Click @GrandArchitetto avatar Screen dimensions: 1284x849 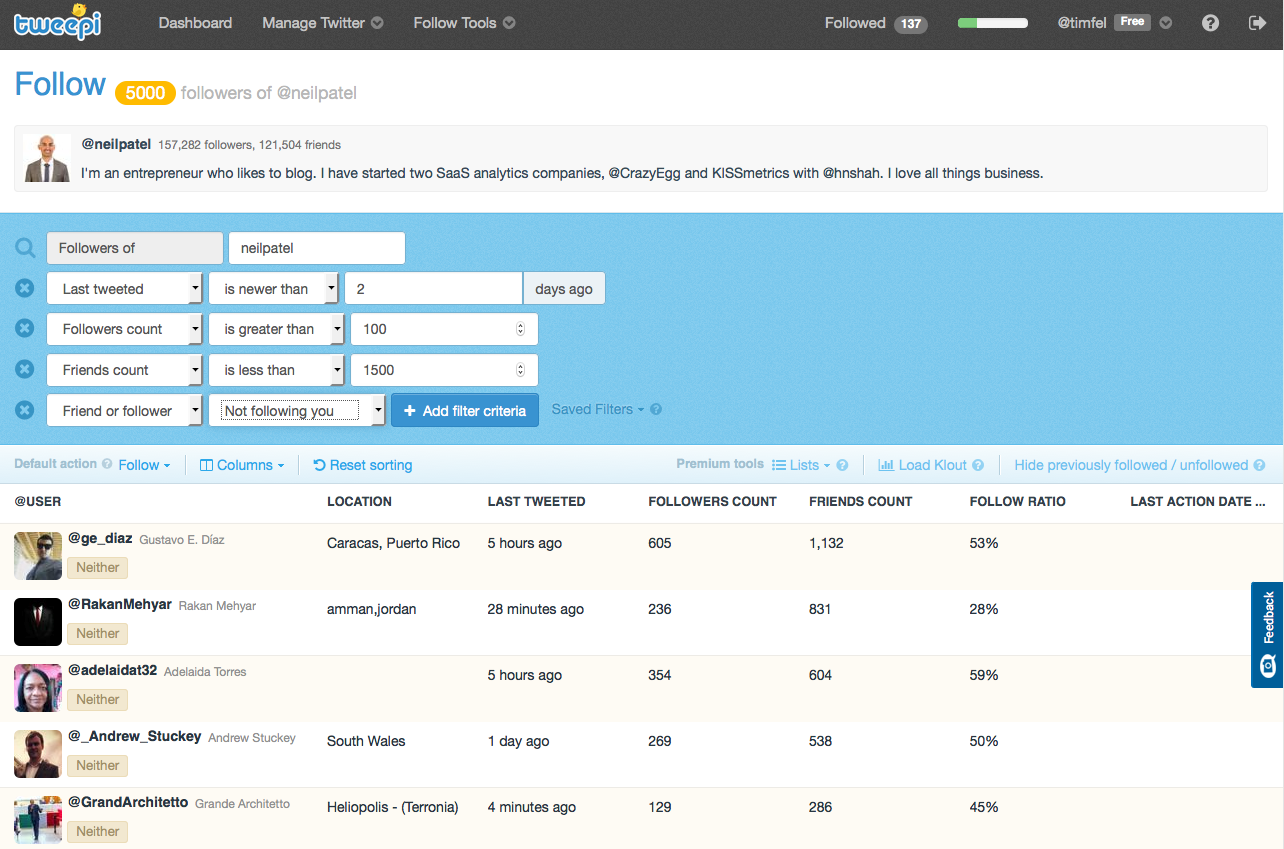tap(38, 820)
